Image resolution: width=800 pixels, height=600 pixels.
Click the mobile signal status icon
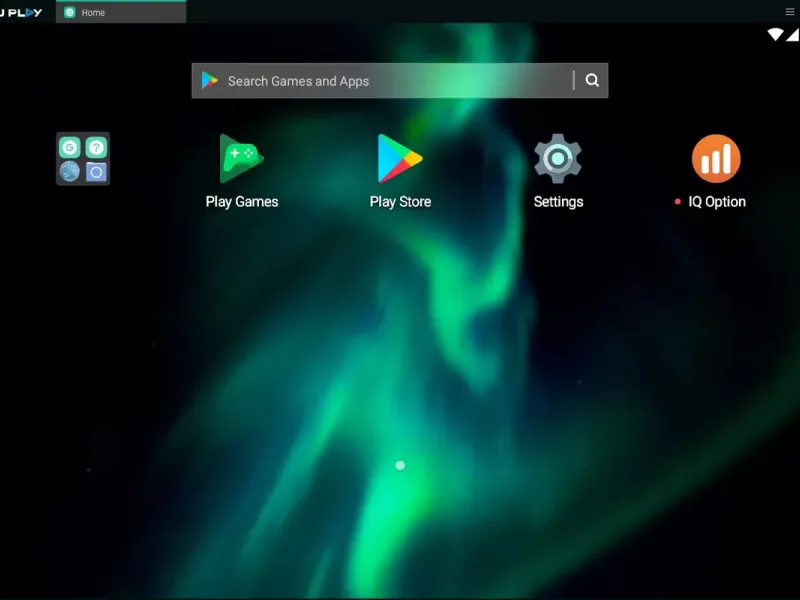[x=793, y=35]
